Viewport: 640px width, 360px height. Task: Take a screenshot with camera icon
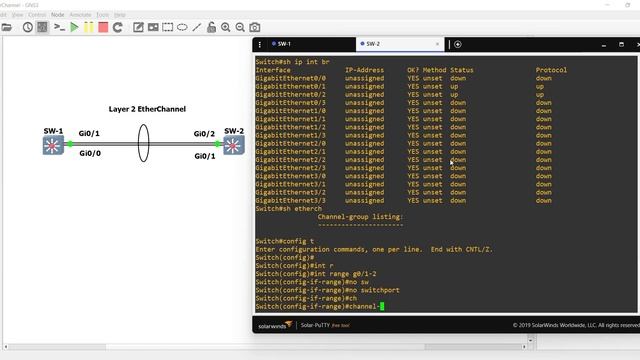(x=255, y=27)
